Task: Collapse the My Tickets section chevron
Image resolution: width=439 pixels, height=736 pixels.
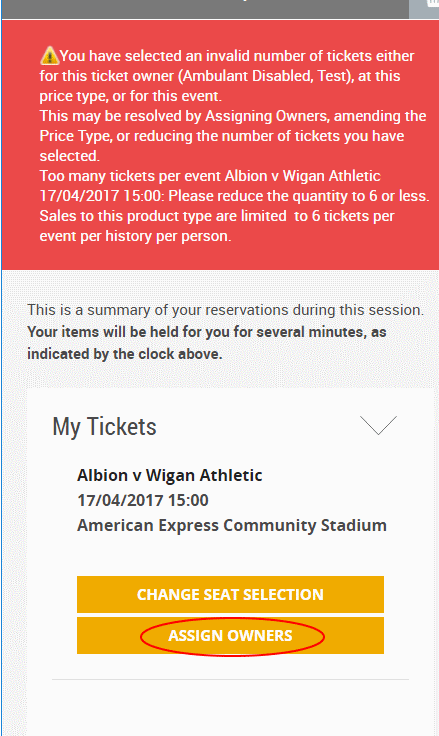Action: [378, 425]
